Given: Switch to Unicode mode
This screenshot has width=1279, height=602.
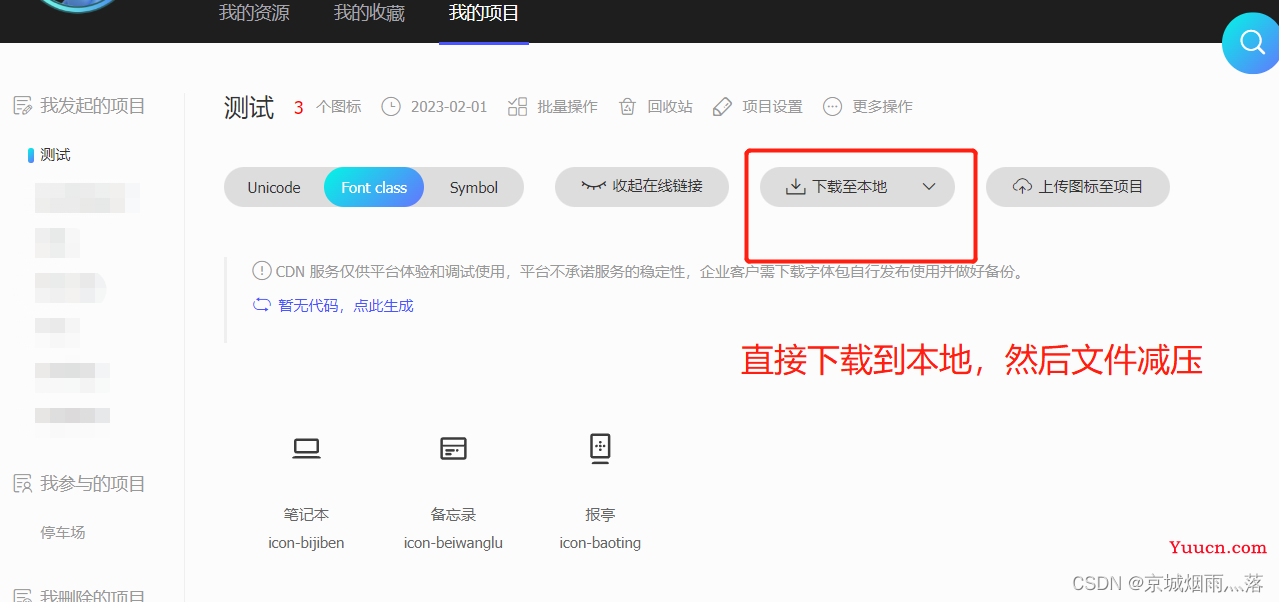Looking at the screenshot, I should coord(274,187).
